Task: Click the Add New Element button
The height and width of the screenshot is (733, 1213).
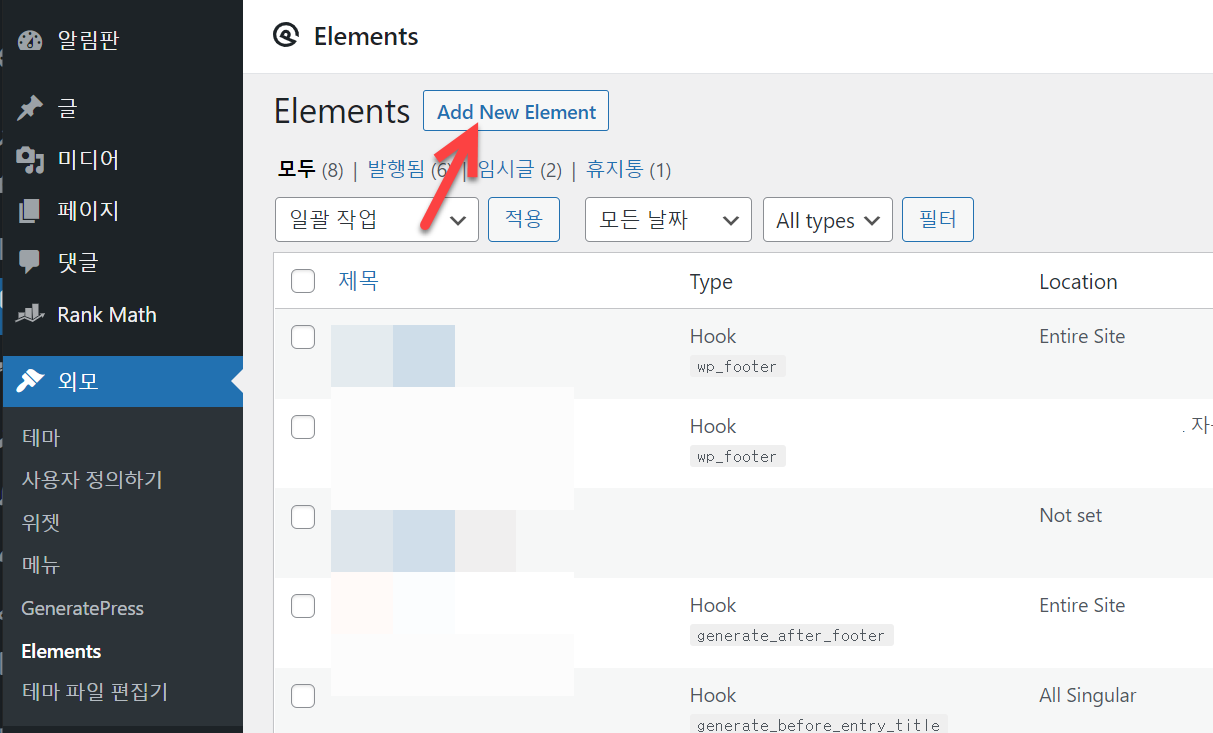Action: (516, 111)
